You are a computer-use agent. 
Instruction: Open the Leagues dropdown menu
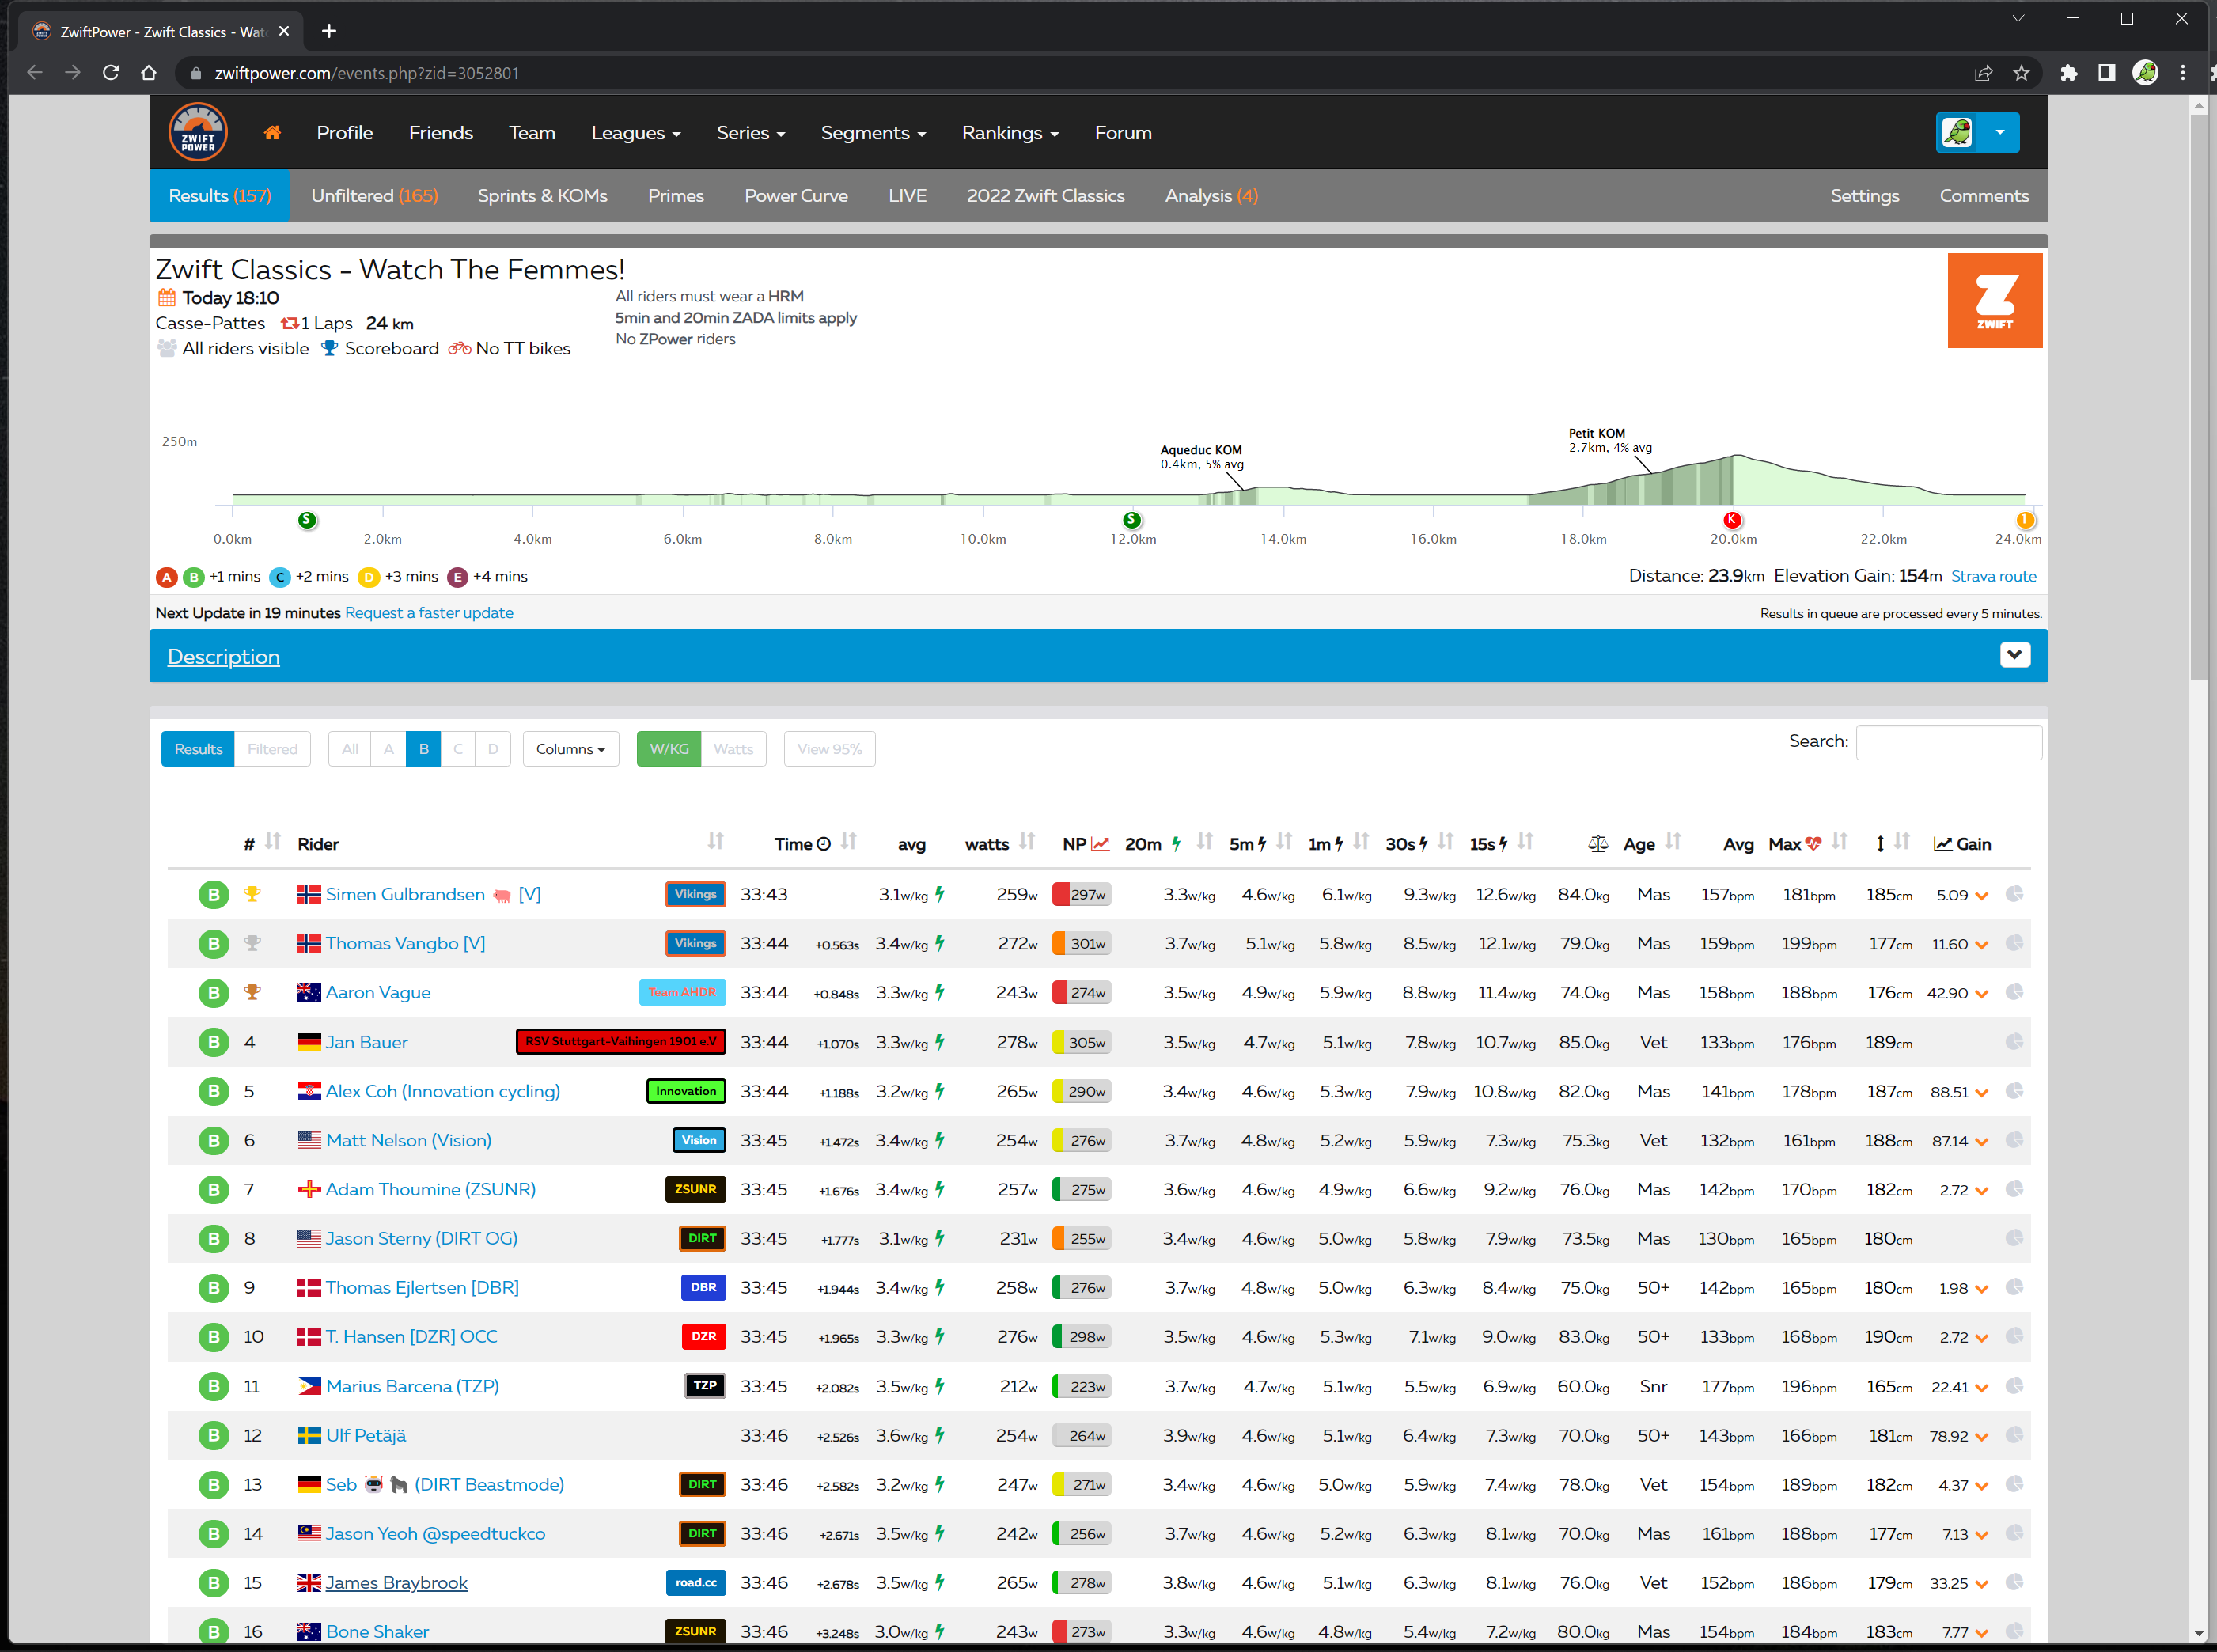click(x=635, y=133)
